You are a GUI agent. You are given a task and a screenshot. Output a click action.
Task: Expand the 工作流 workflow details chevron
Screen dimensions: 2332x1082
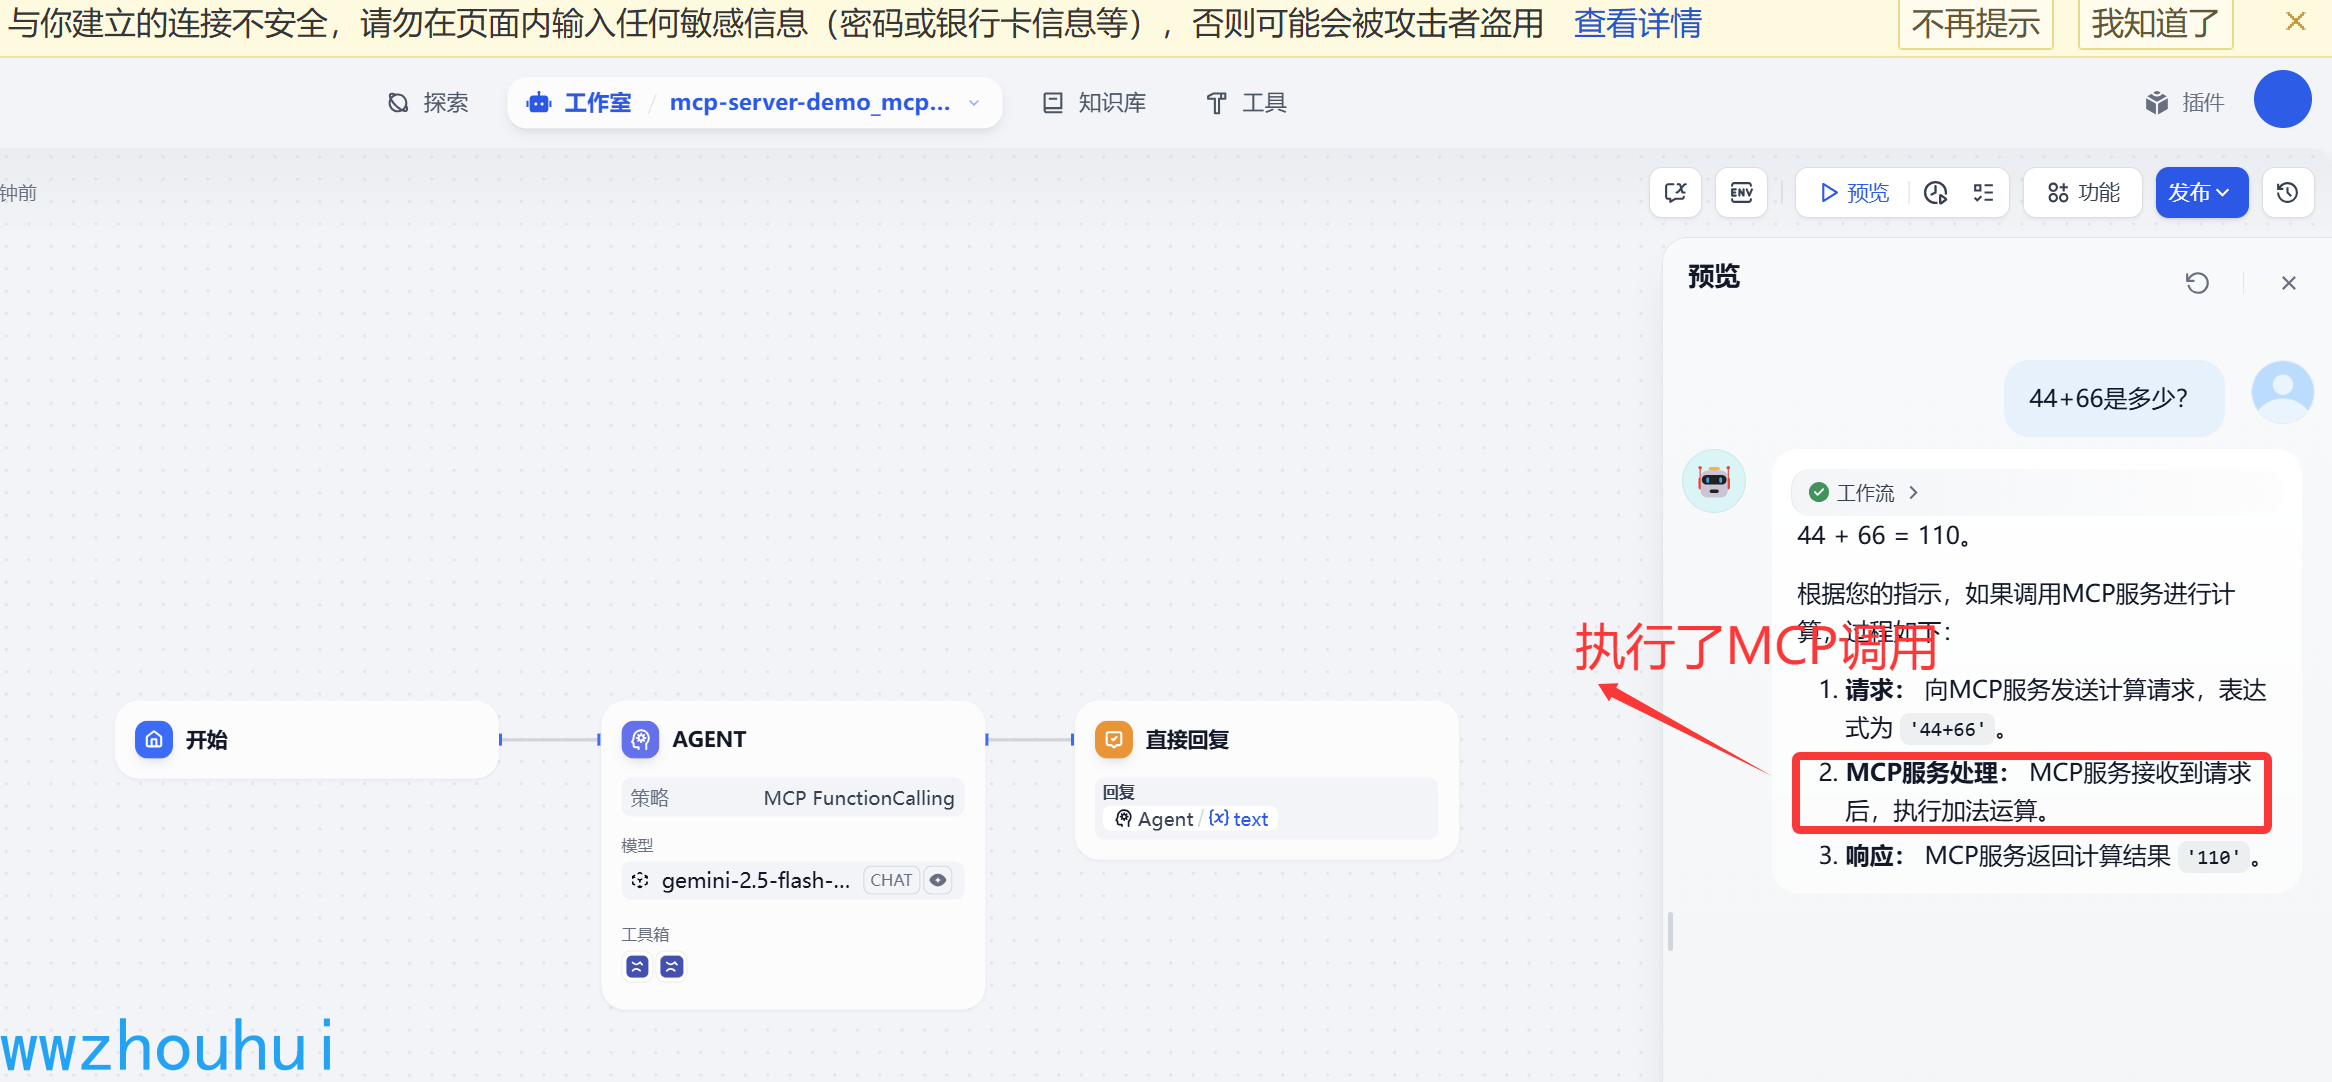pos(1913,492)
